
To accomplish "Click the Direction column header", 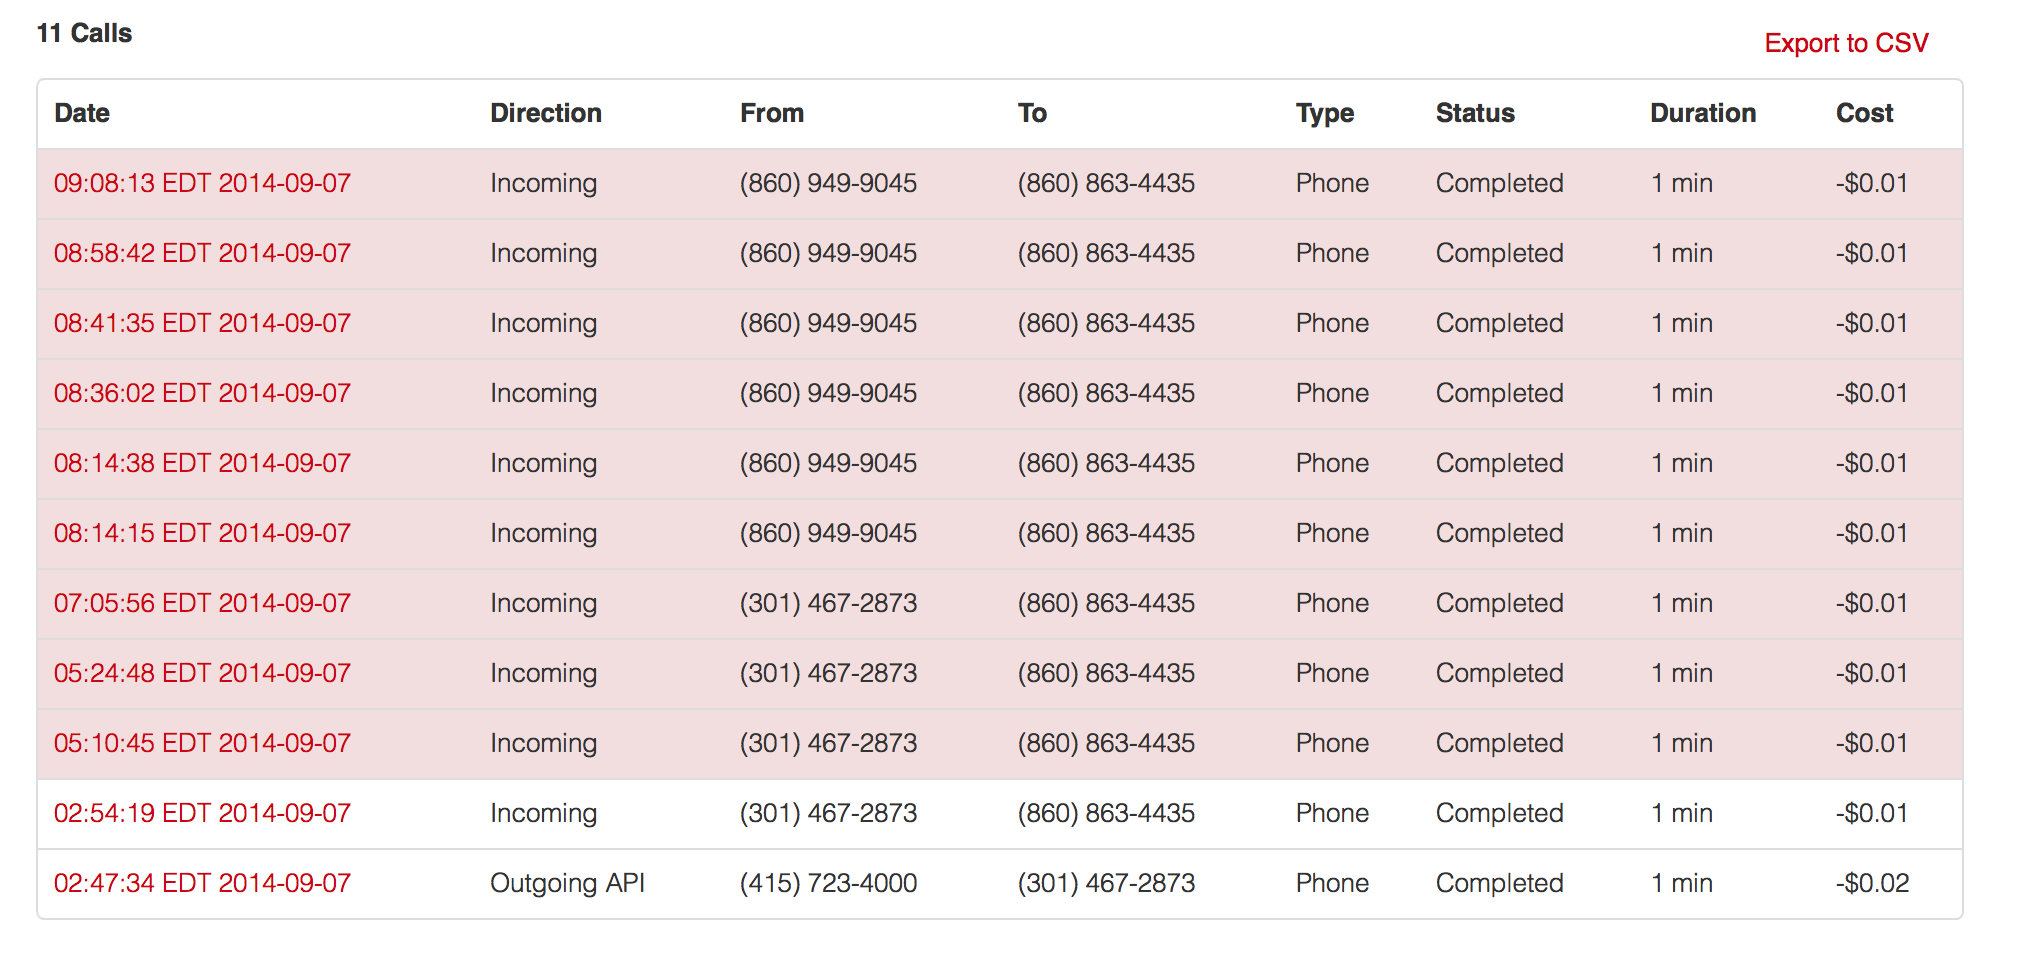I will [x=546, y=113].
